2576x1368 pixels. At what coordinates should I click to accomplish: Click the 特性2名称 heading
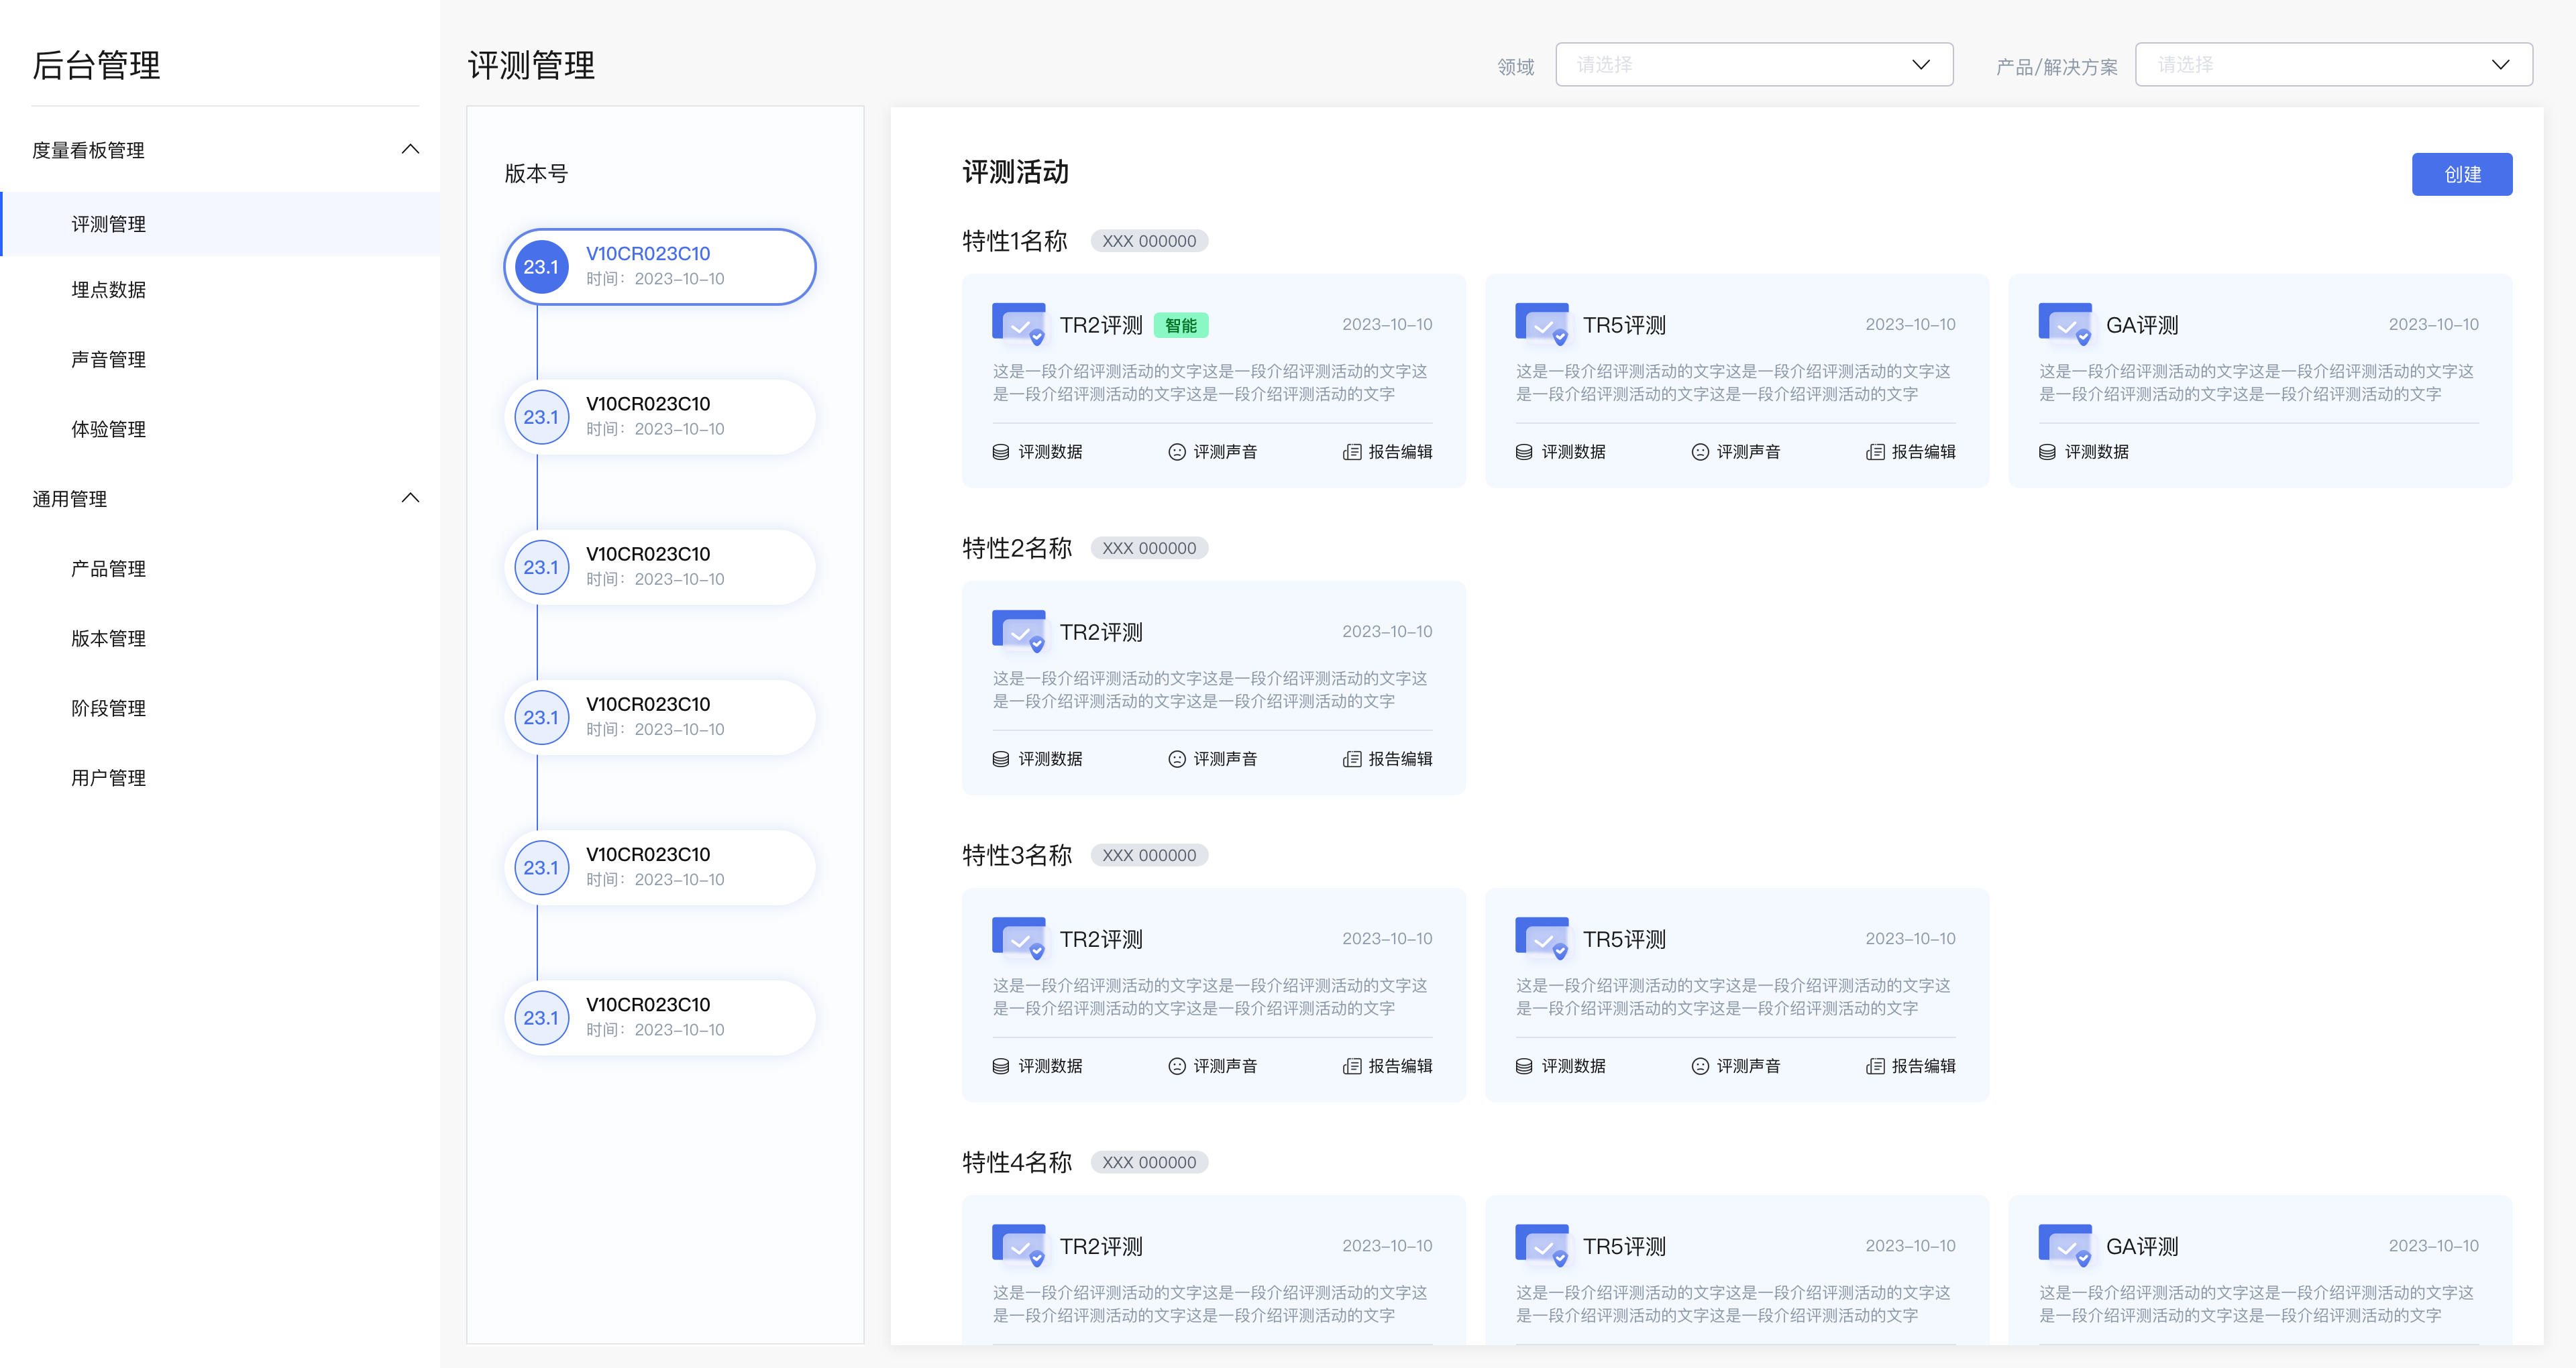point(1017,548)
